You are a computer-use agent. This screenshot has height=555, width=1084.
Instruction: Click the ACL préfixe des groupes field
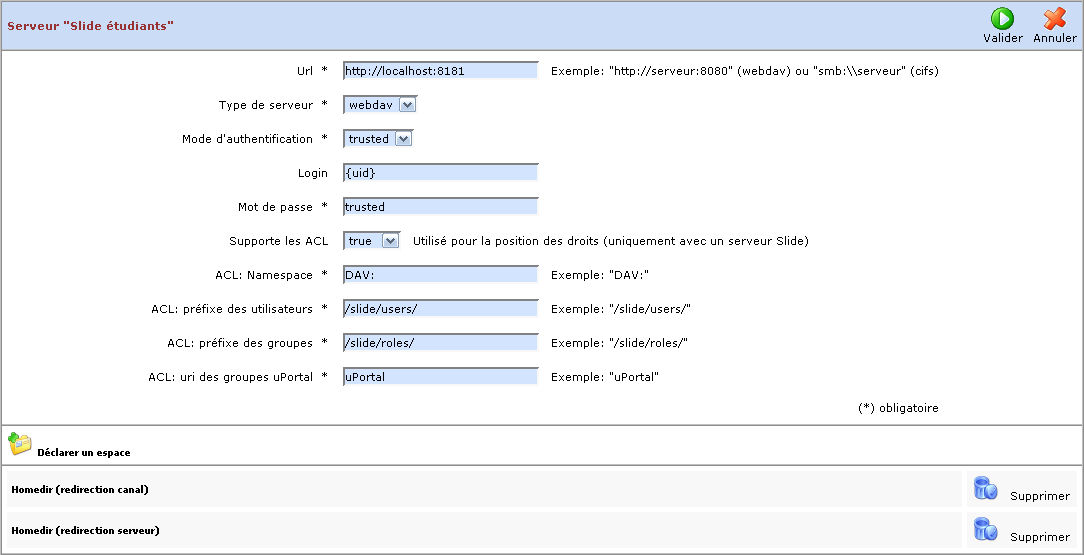click(440, 343)
